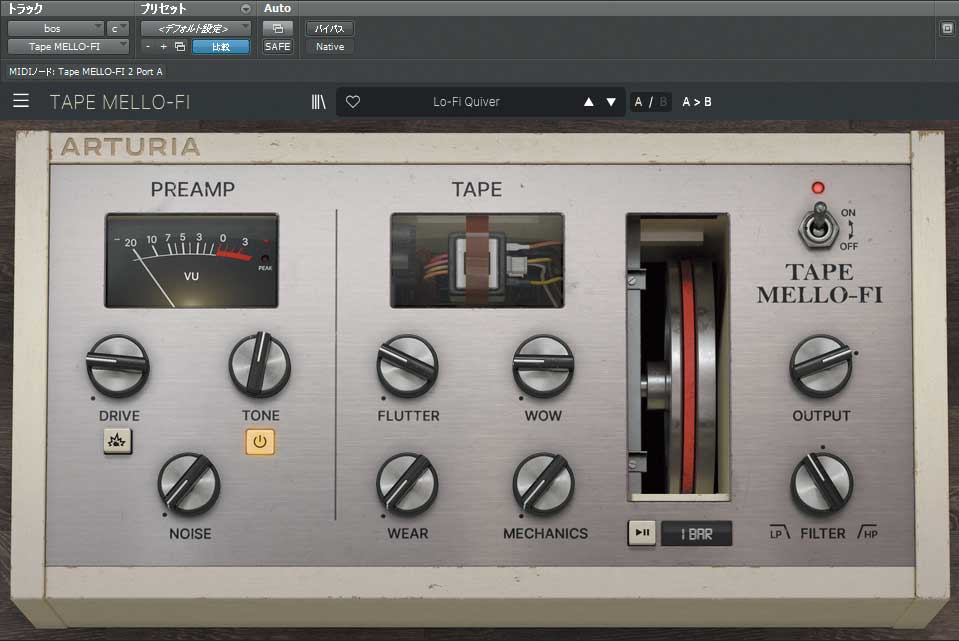This screenshot has width=959, height=641.
Task: Toggle the bypass button
Action: [330, 28]
